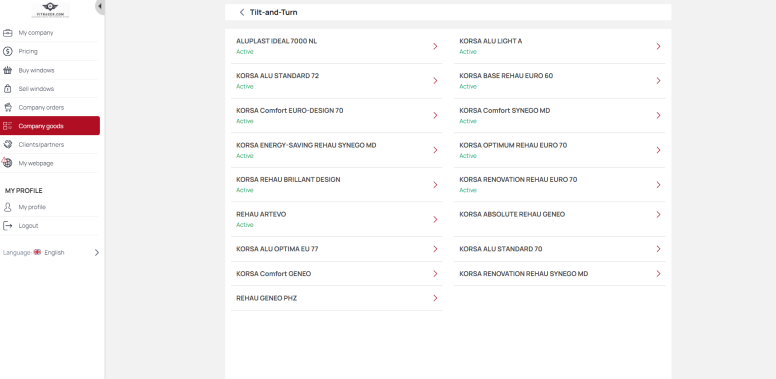
Task: Open KORSA Comfort SYNEGO MD chevron
Action: (x=659, y=115)
